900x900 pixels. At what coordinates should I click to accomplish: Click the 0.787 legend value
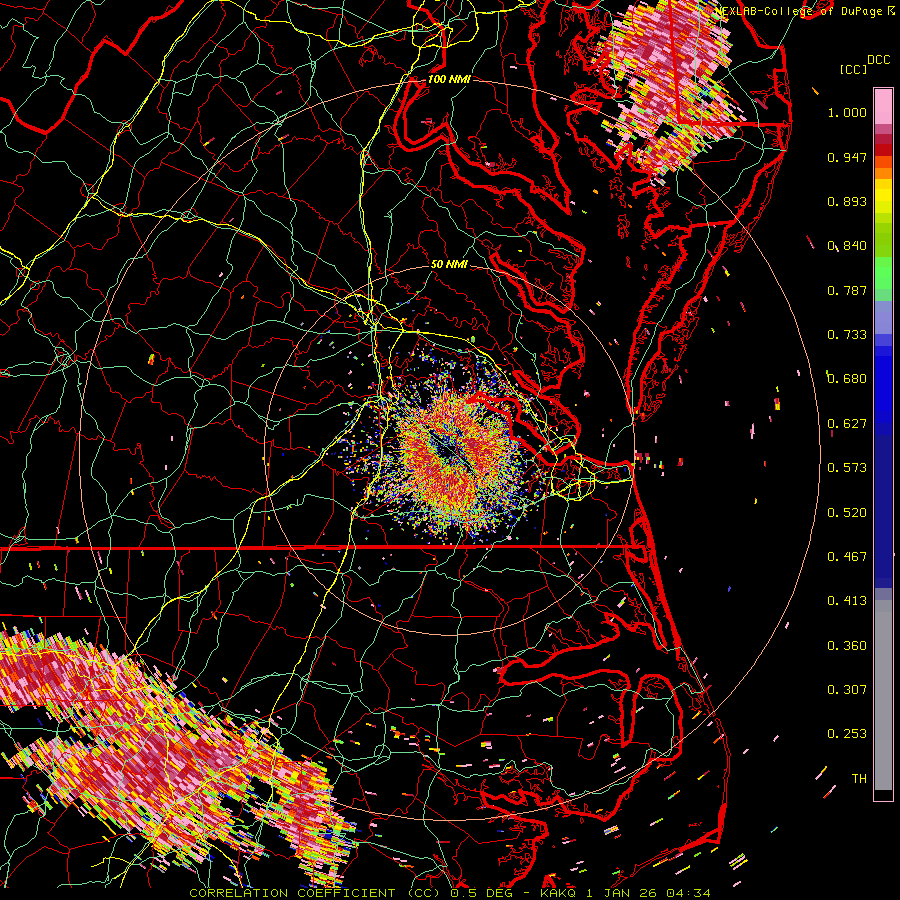[847, 290]
